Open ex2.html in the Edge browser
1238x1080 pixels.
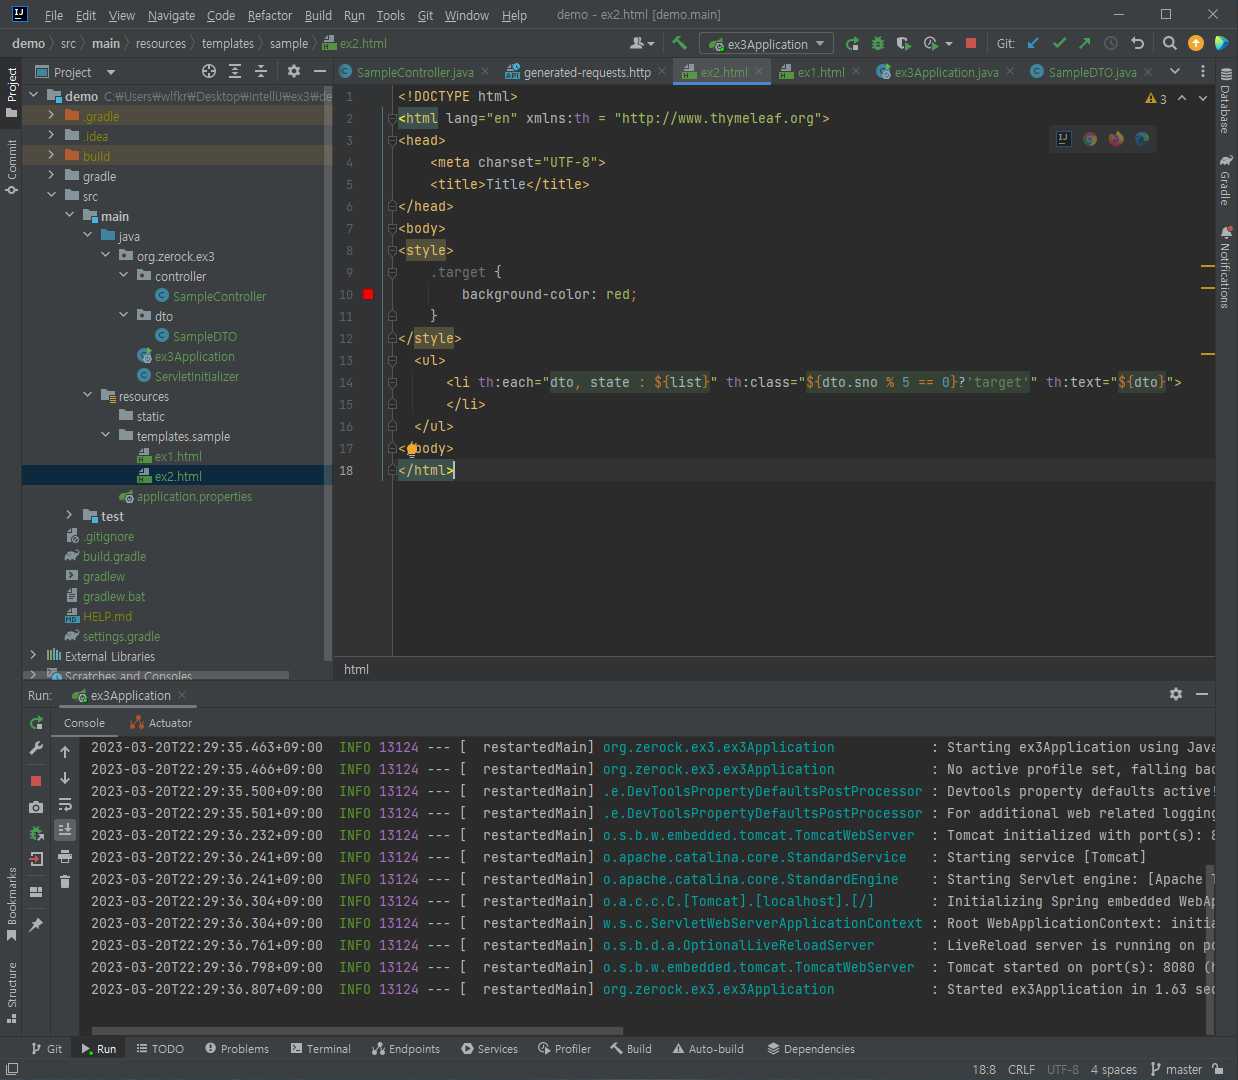1142,139
